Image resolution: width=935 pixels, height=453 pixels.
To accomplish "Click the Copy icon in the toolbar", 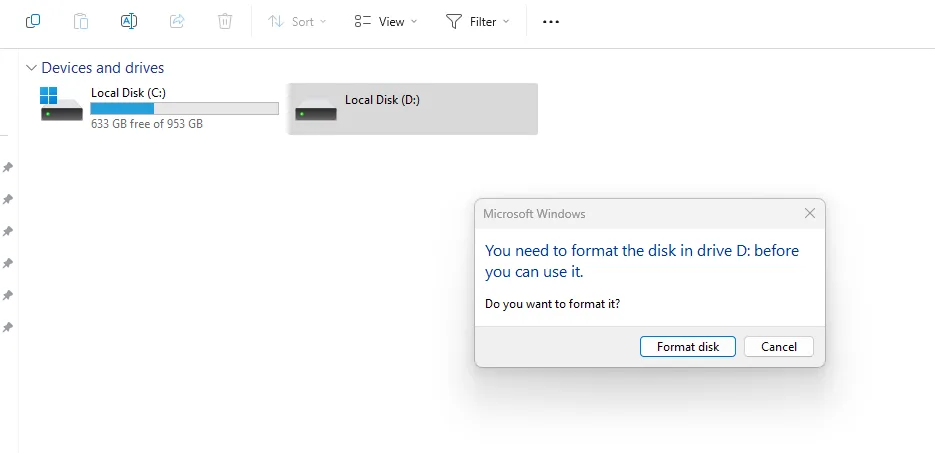I will (33, 21).
